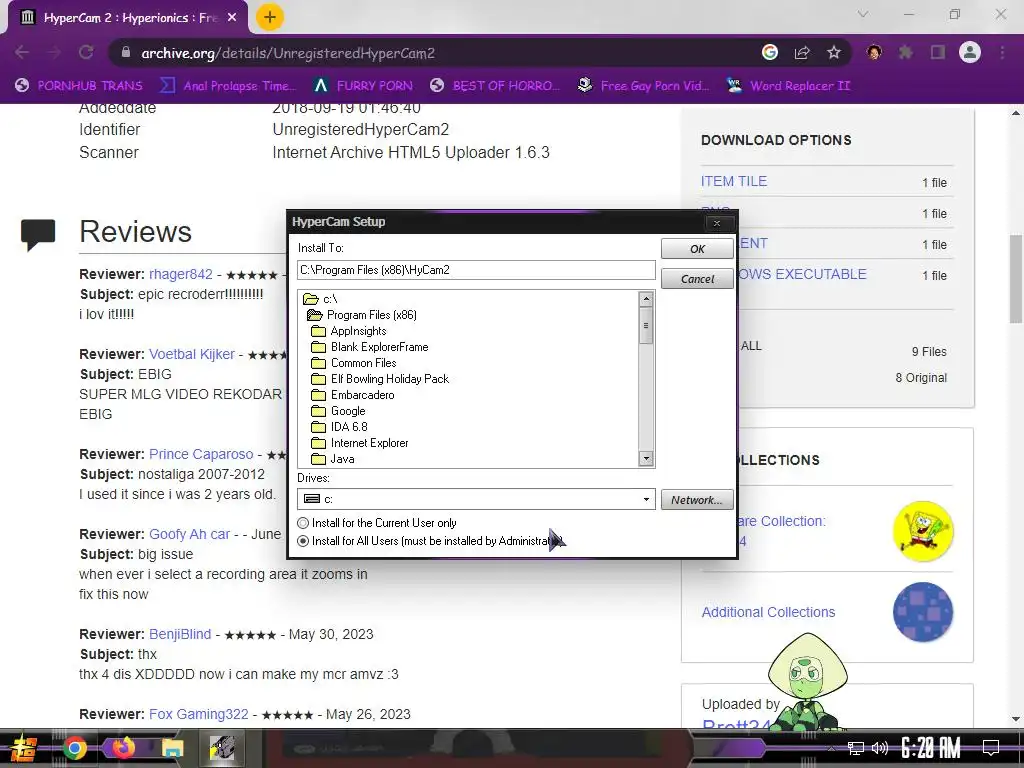Screen dimensions: 1024x768
Task: Click the Google icon in address bar
Action: pos(769,52)
